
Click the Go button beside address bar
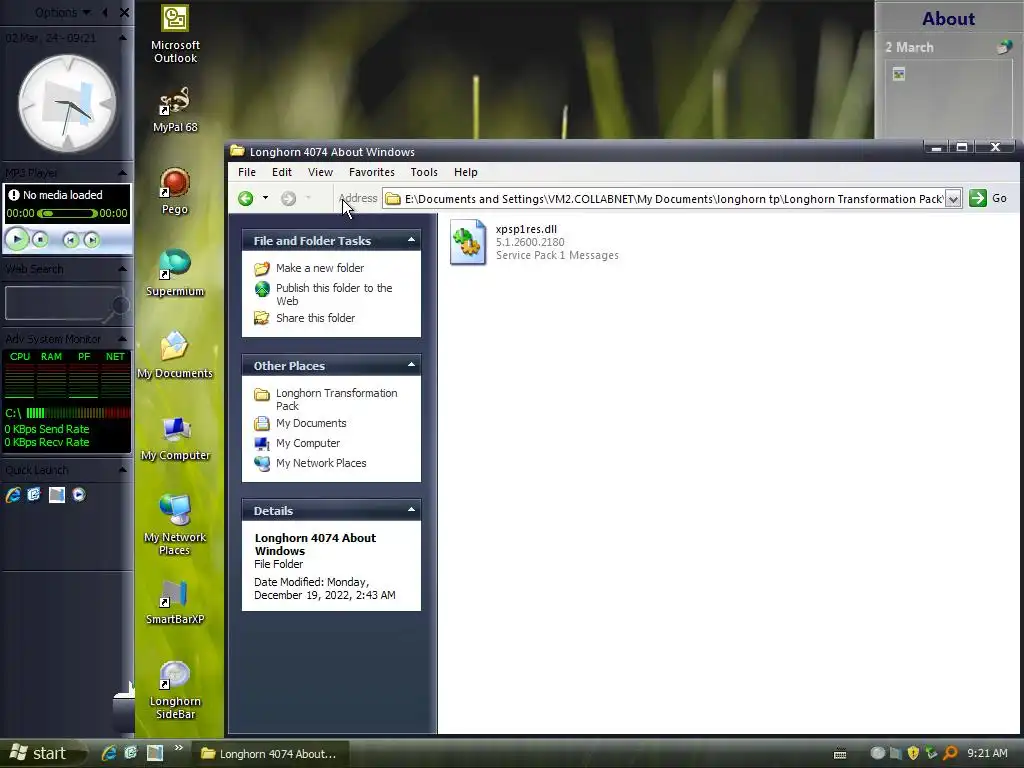tap(988, 199)
